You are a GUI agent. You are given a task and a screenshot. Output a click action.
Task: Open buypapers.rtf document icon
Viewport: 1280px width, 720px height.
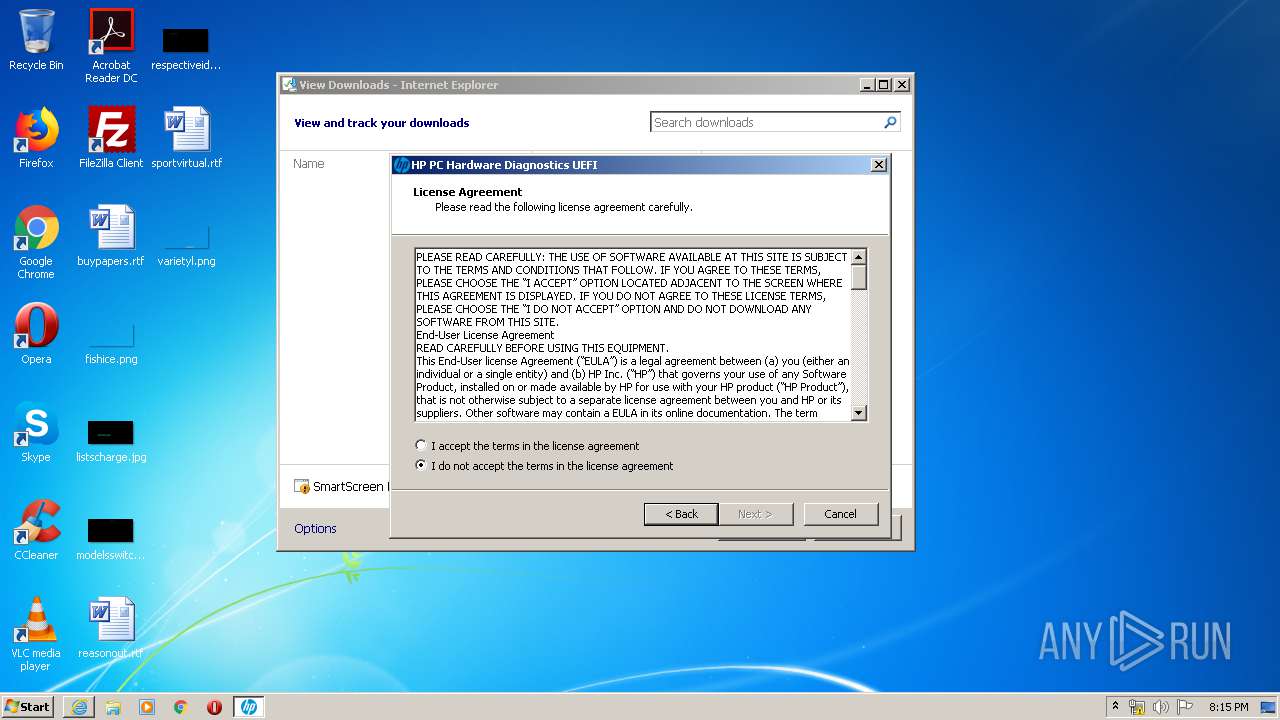tap(111, 236)
